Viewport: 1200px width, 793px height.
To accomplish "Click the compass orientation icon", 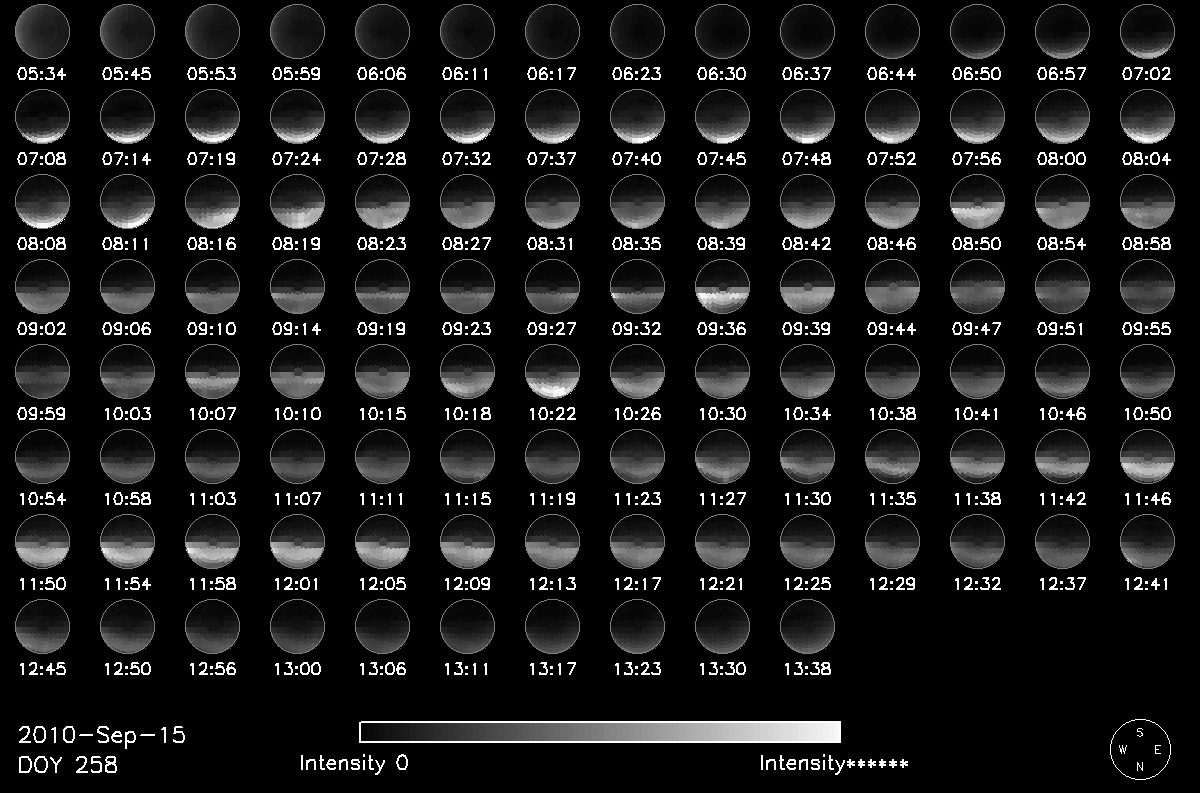I will [x=1140, y=748].
